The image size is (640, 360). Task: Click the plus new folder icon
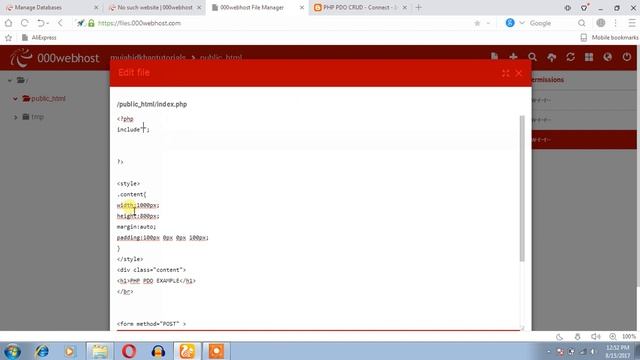pyautogui.click(x=513, y=57)
